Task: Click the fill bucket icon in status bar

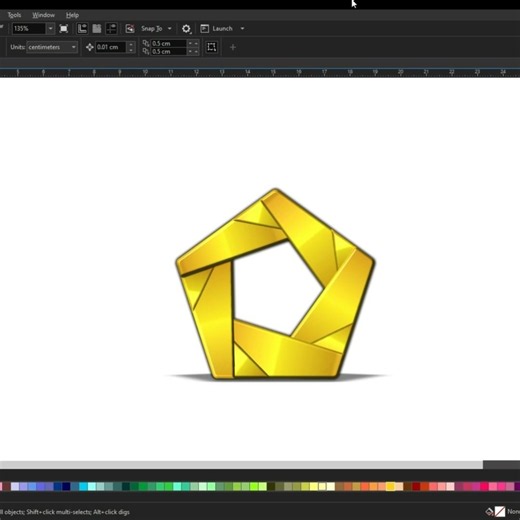Action: [489, 511]
